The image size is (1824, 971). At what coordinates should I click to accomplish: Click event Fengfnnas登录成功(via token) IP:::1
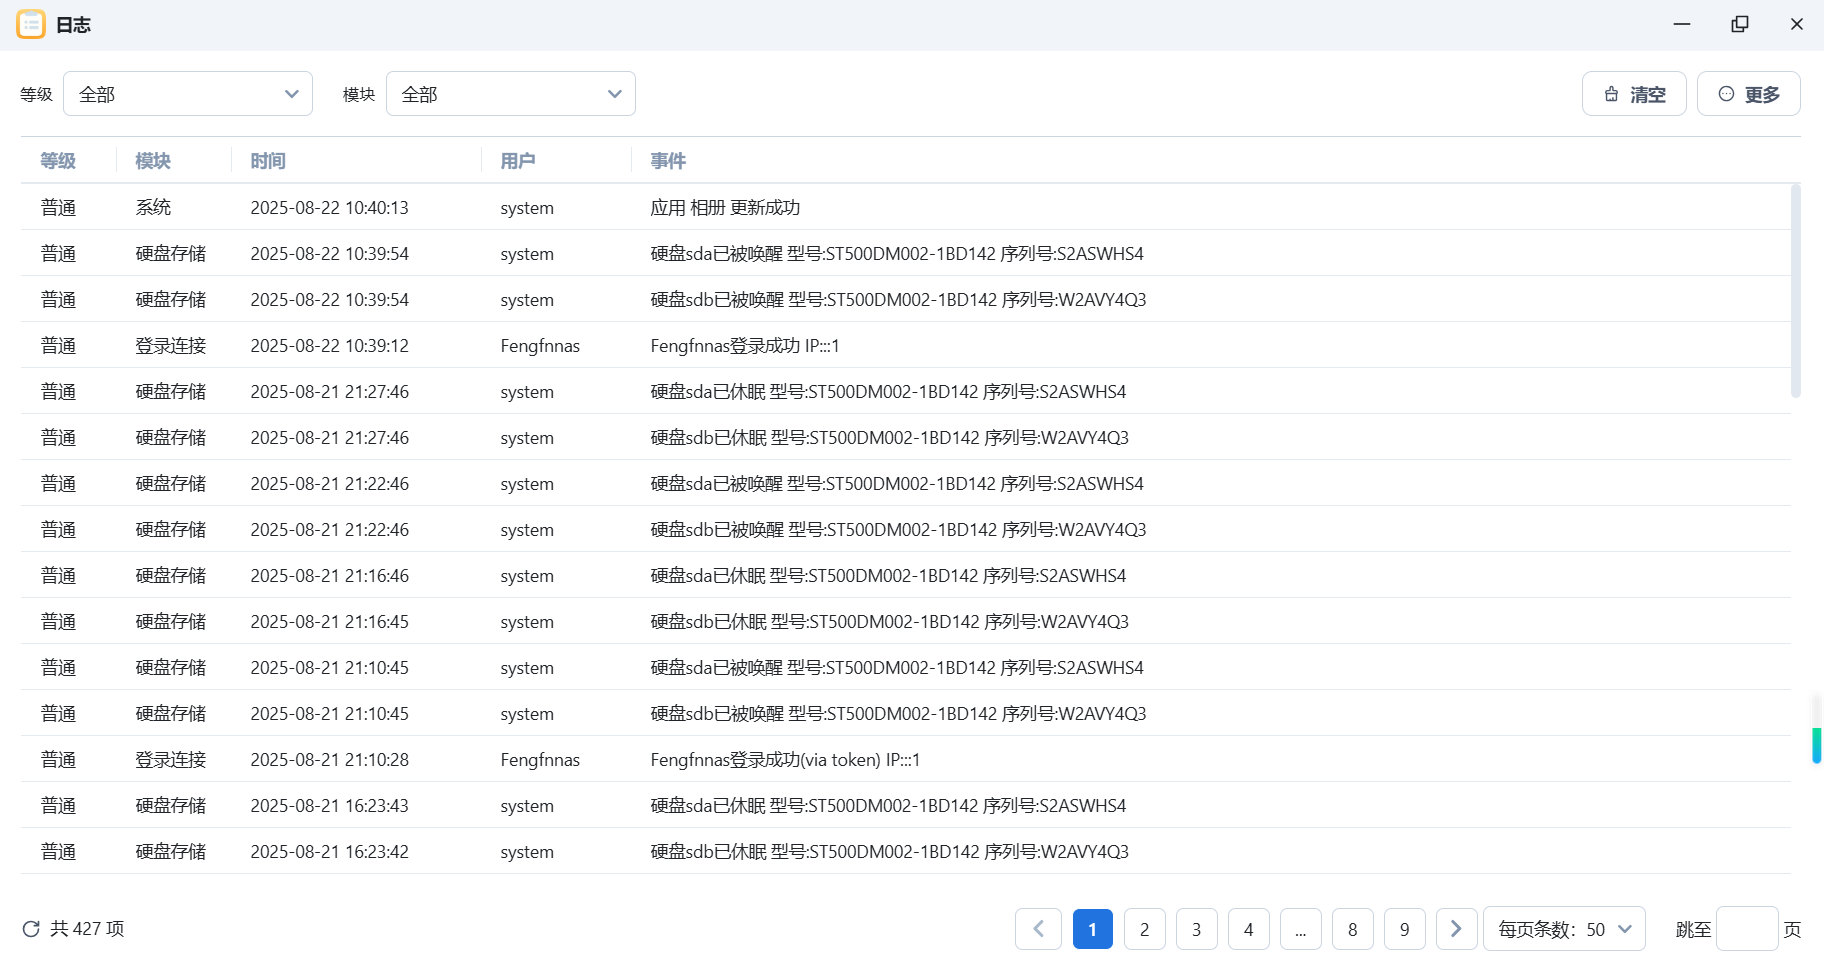785,760
